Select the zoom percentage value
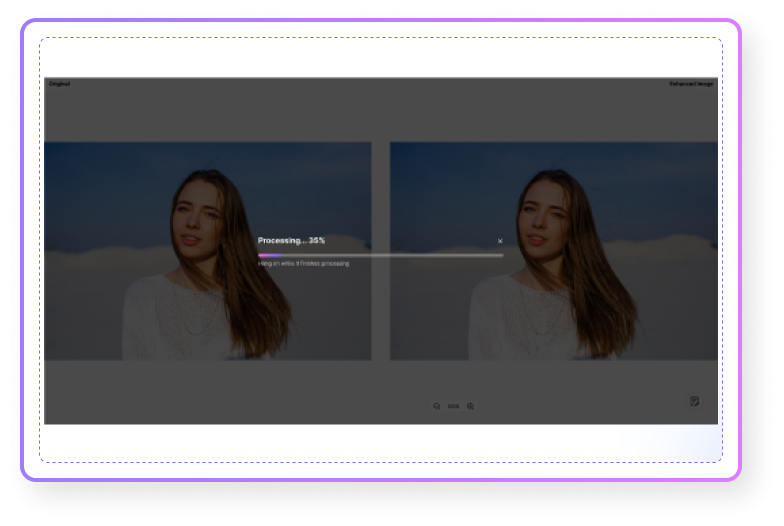784x526 pixels. coord(453,406)
